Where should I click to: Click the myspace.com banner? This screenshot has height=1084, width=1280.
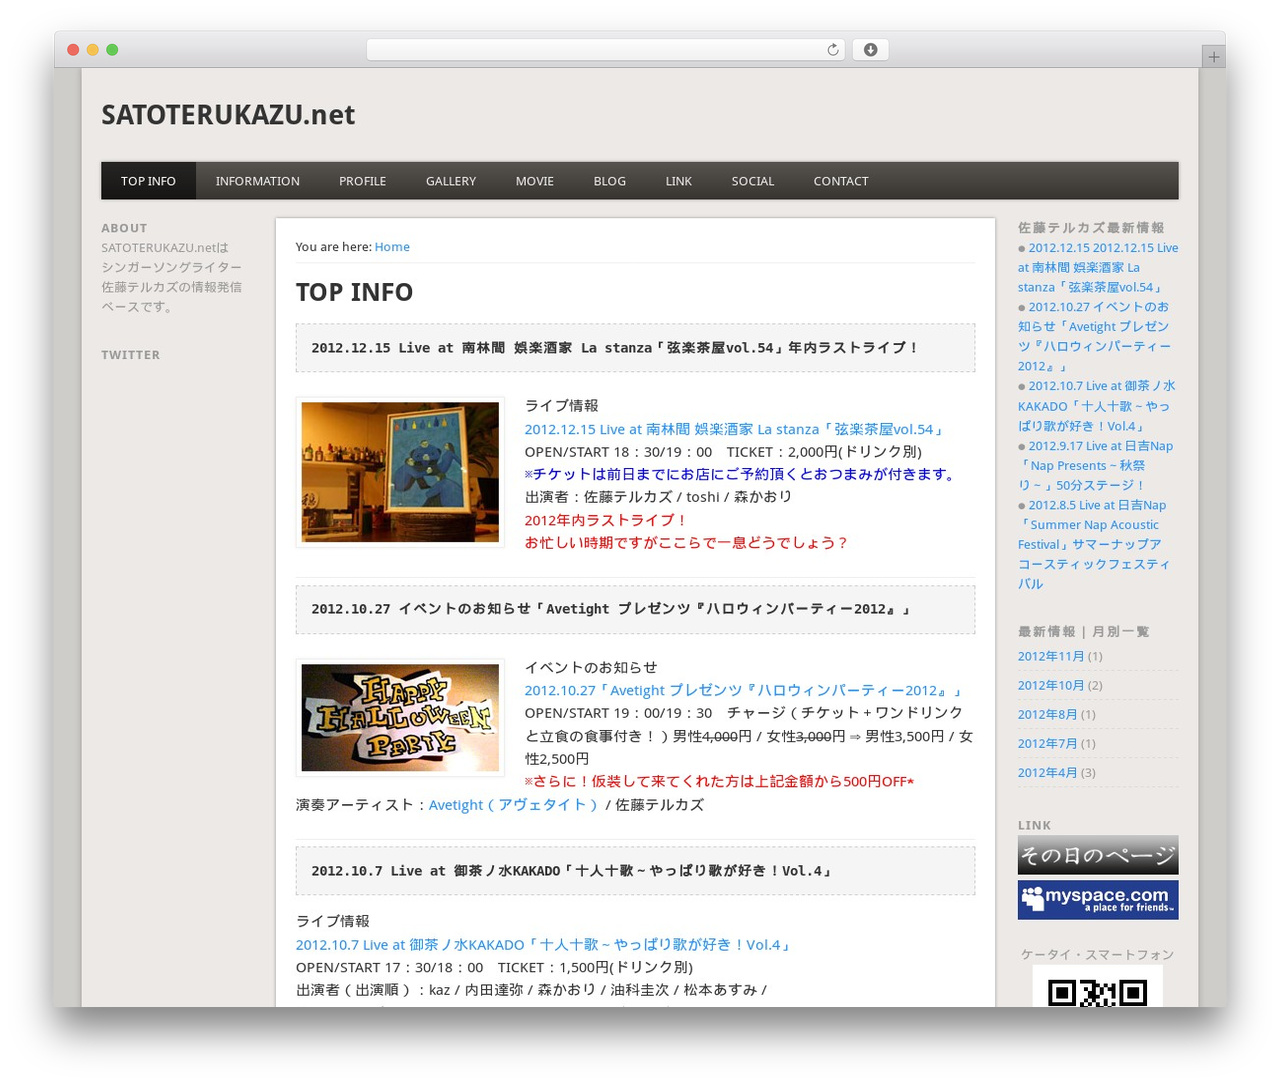click(x=1098, y=900)
